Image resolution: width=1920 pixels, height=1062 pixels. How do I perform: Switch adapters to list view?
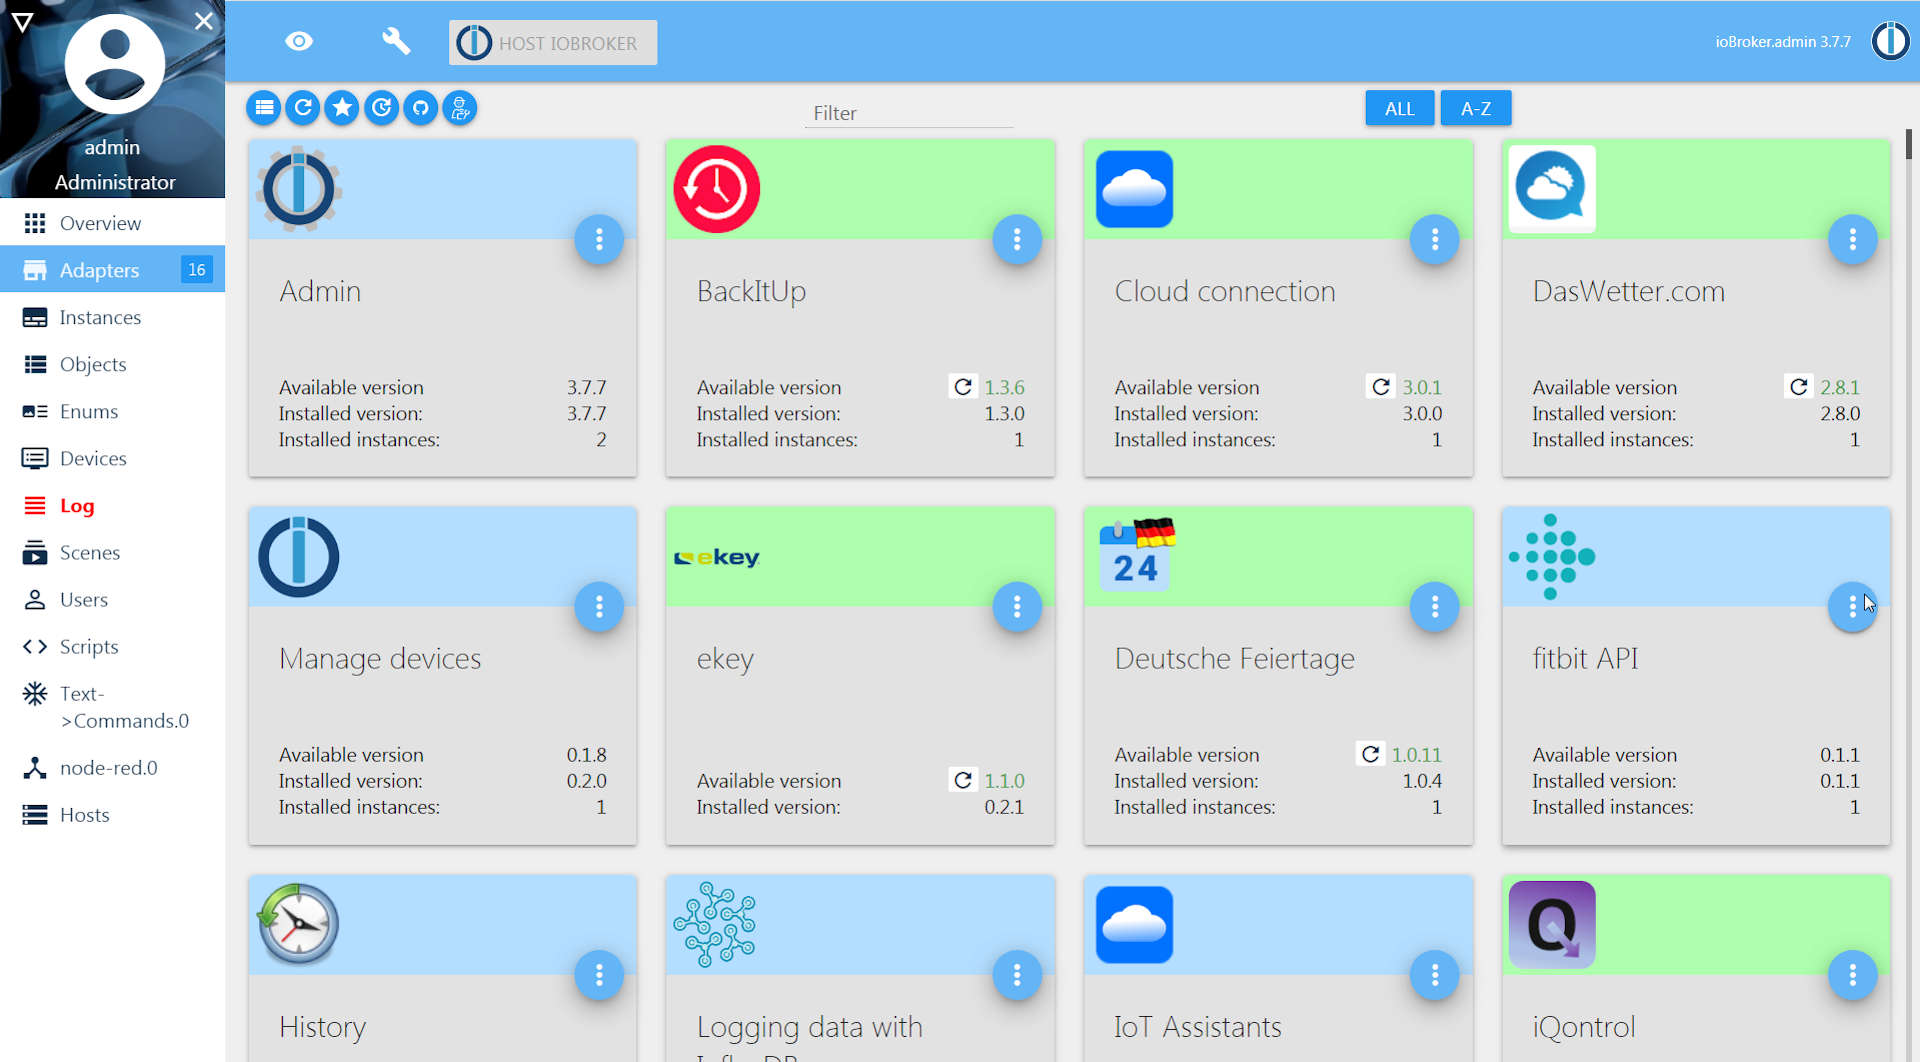(264, 108)
